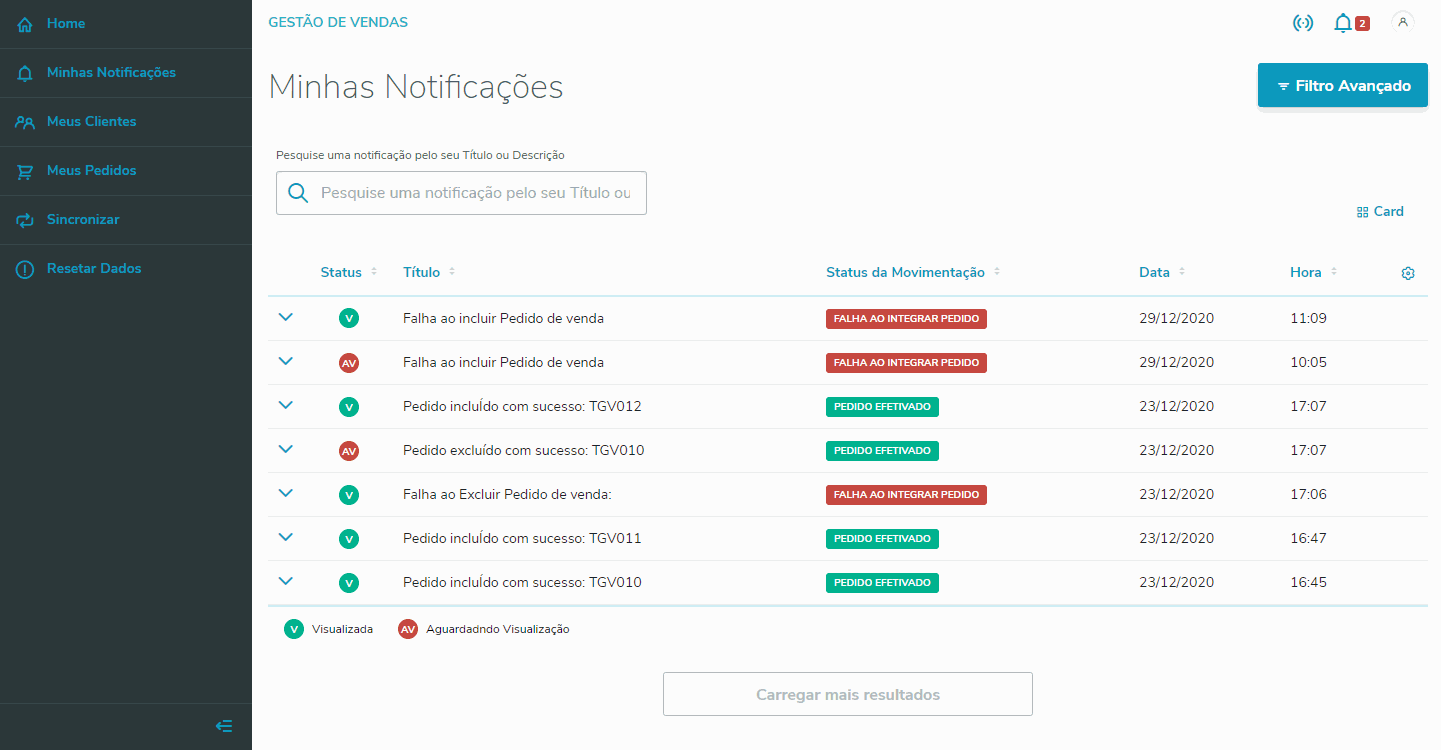This screenshot has width=1441, height=750.
Task: Click Carregar mais resultados button
Action: coord(847,694)
